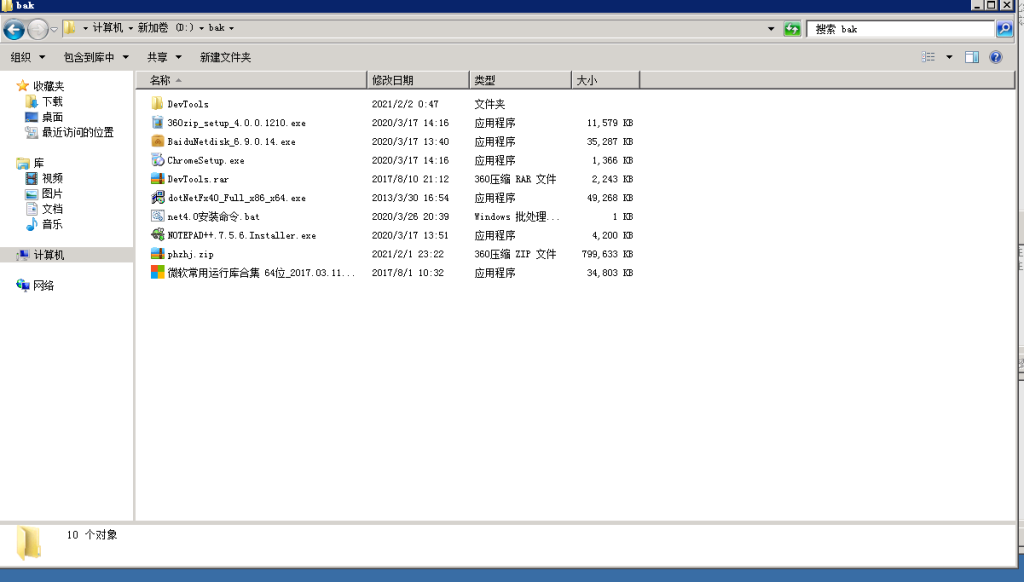Click the 2013/3/30 16:54 date cell
Viewport: 1024px width, 582px height.
410,198
